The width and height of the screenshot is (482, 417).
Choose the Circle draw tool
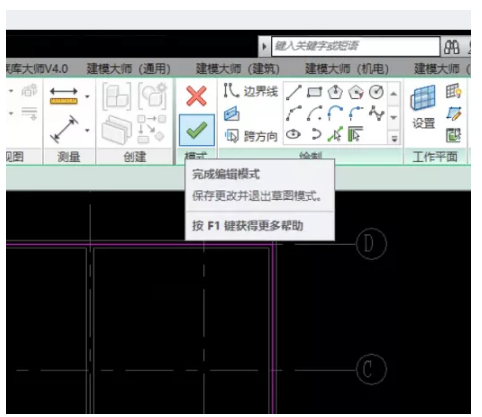click(x=376, y=92)
